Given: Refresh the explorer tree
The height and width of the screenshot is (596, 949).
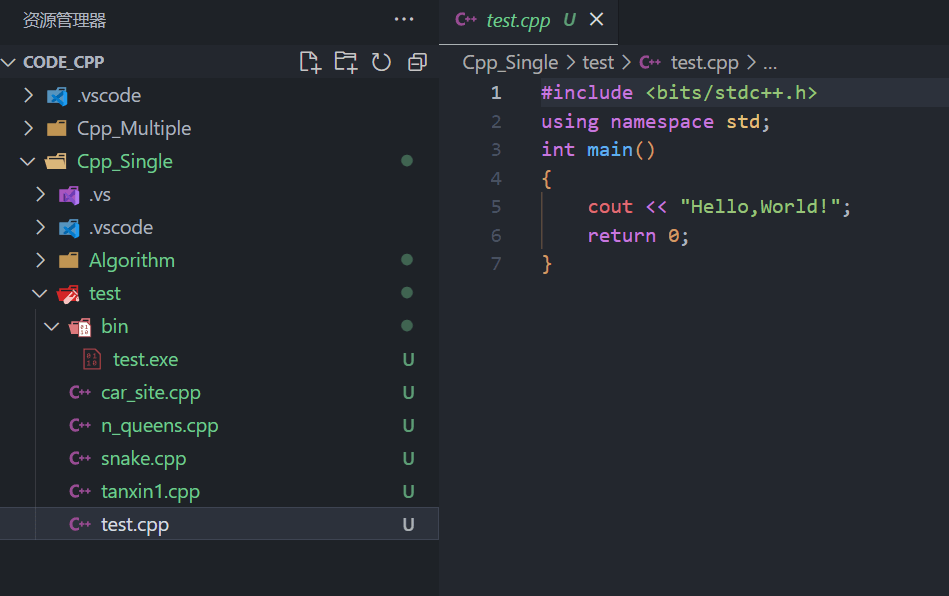Looking at the screenshot, I should coord(381,62).
